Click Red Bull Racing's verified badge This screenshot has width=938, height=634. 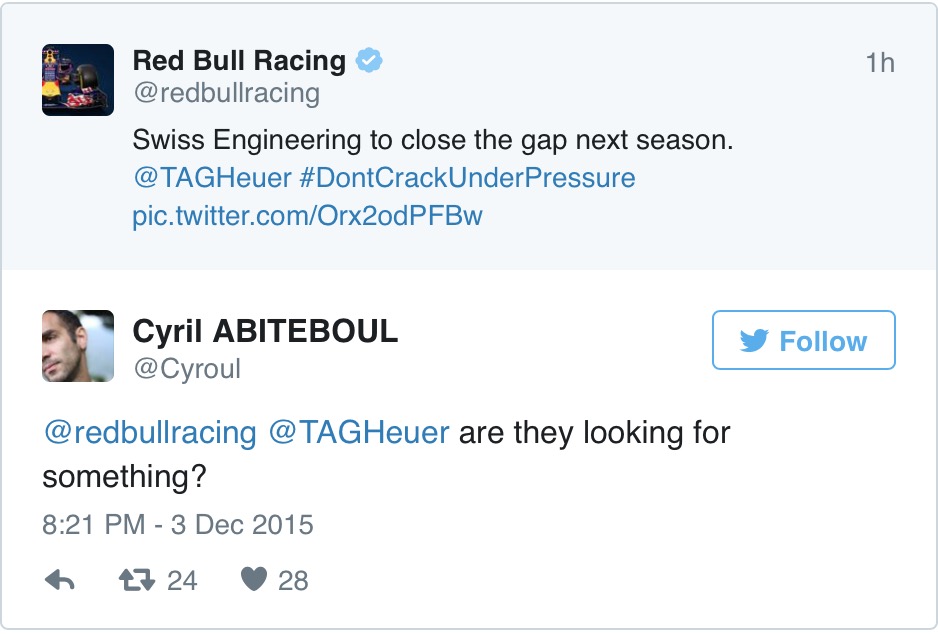pos(370,61)
